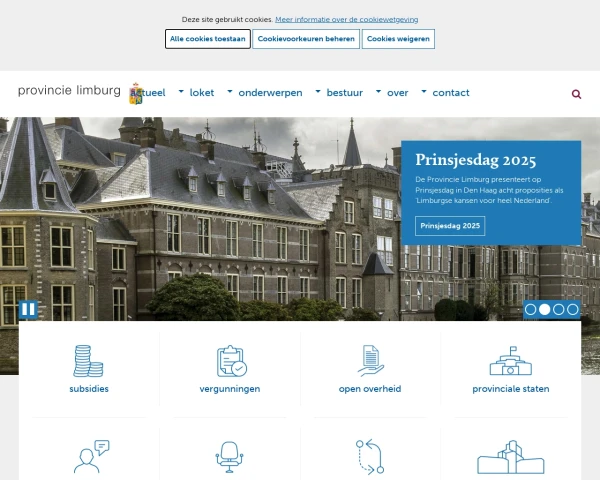This screenshot has width=600, height=480.
Task: Click the Prinsjesdag 2025 banner heading
Action: point(476,160)
